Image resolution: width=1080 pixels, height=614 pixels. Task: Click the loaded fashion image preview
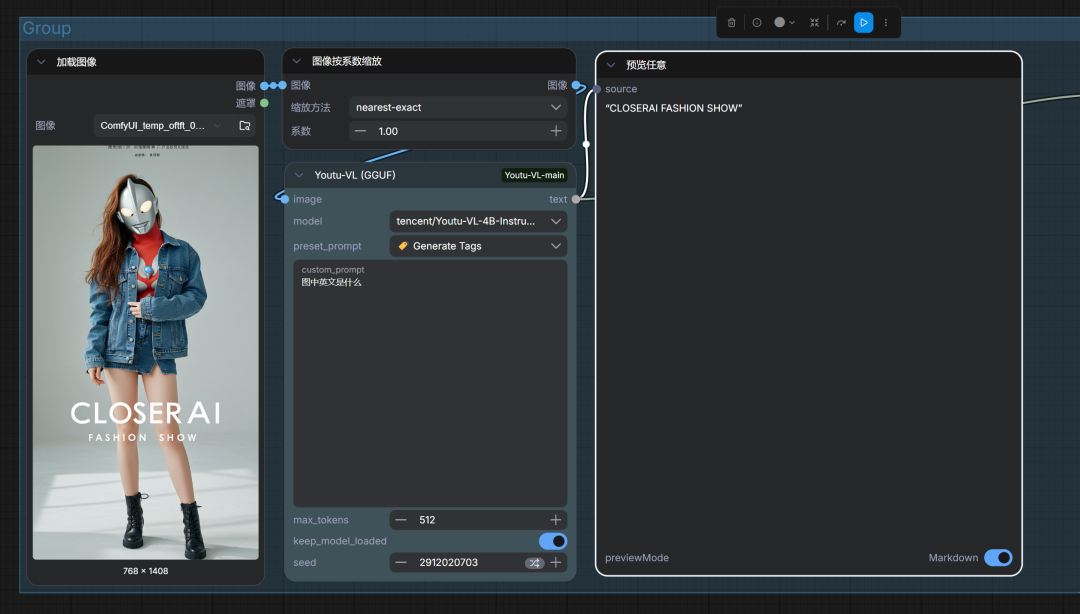coord(146,352)
